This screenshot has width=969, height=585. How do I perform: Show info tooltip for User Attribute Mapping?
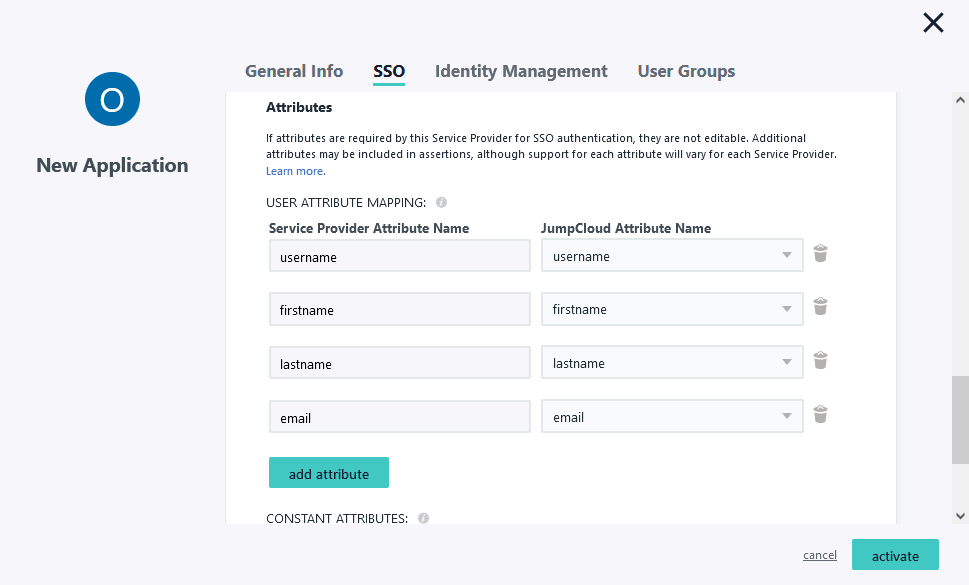pos(441,202)
